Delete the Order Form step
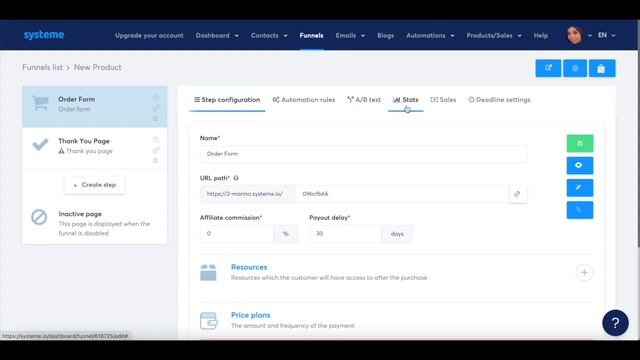This screenshot has width=640, height=360. (x=156, y=118)
